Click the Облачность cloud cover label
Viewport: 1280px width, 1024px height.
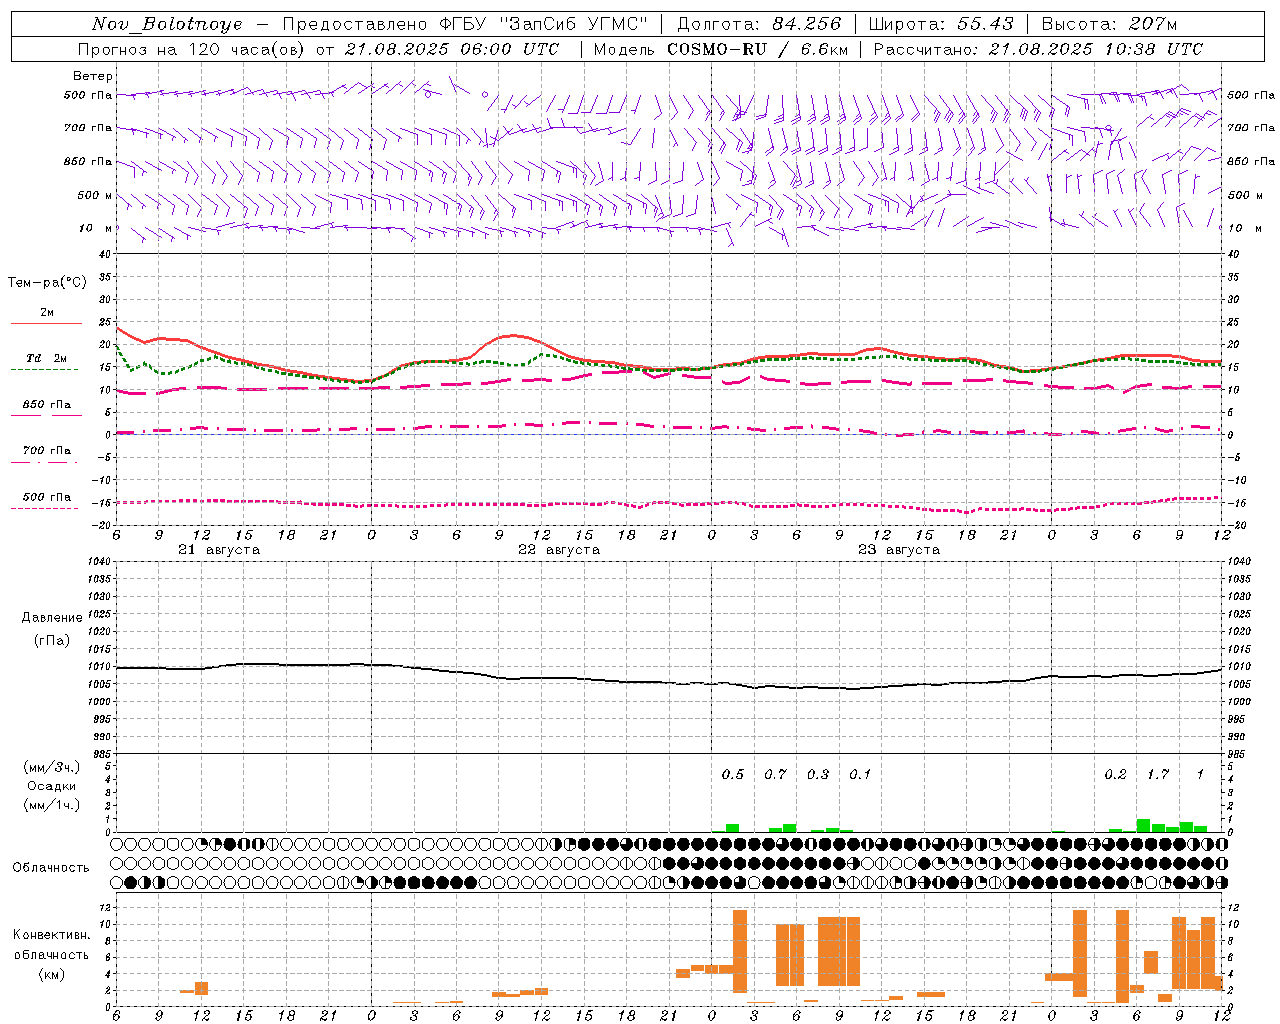coord(51,867)
